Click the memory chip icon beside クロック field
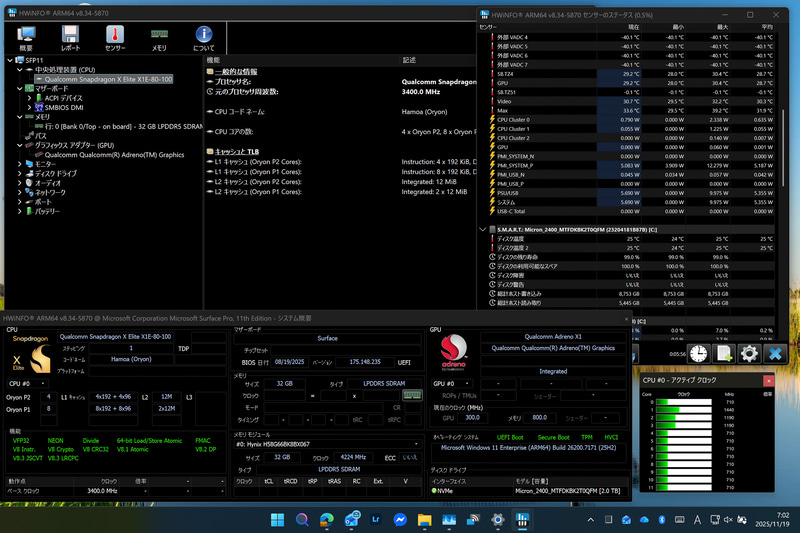 (412, 395)
